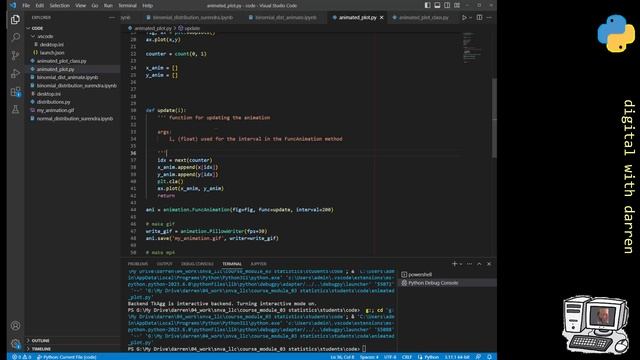
Task: Switch to binomial_distribution_surendra.ipynb tab
Action: [193, 18]
